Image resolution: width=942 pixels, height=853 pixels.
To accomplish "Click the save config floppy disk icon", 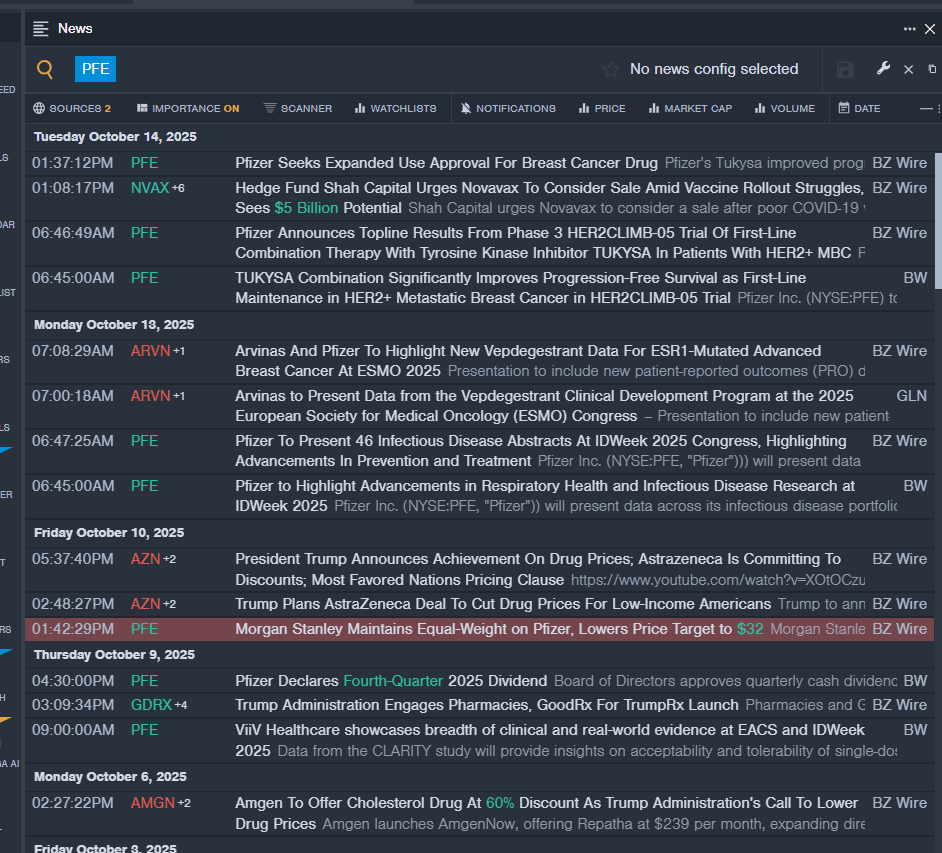I will tap(845, 69).
